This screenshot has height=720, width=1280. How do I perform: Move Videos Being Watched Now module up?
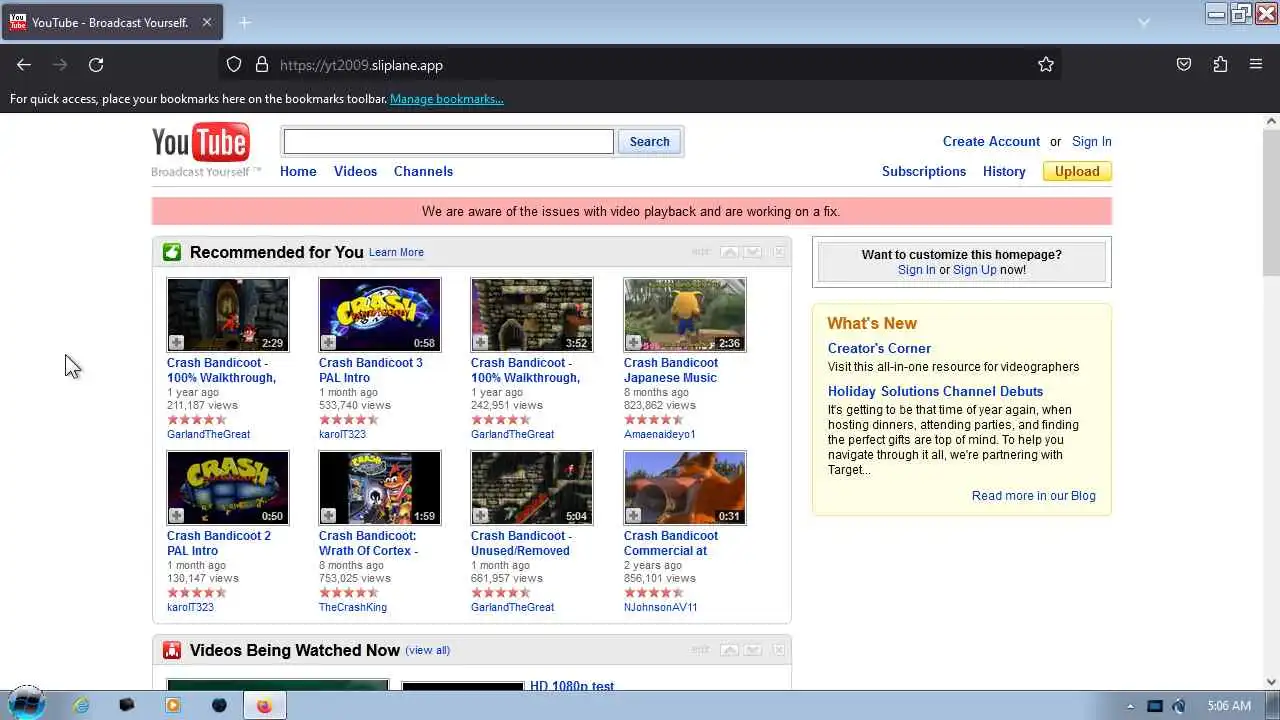pyautogui.click(x=730, y=650)
